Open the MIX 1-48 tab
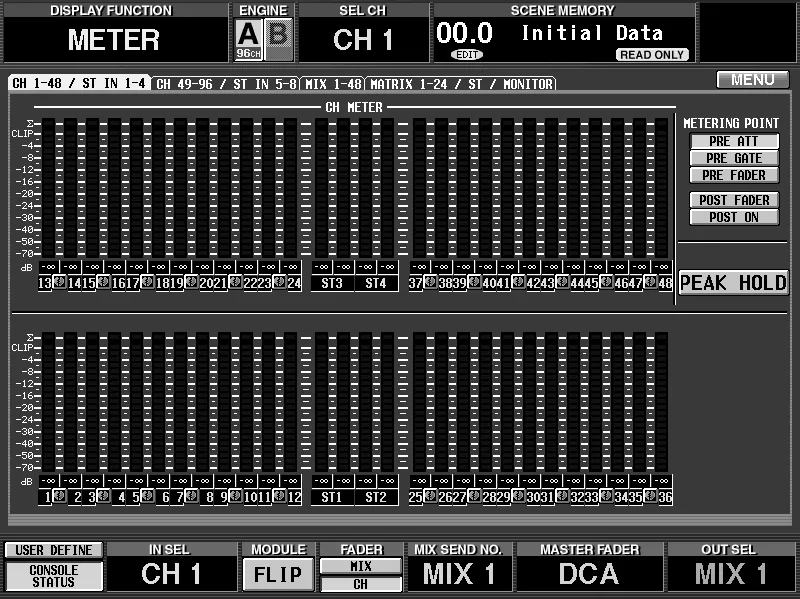This screenshot has height=599, width=800. coord(333,84)
